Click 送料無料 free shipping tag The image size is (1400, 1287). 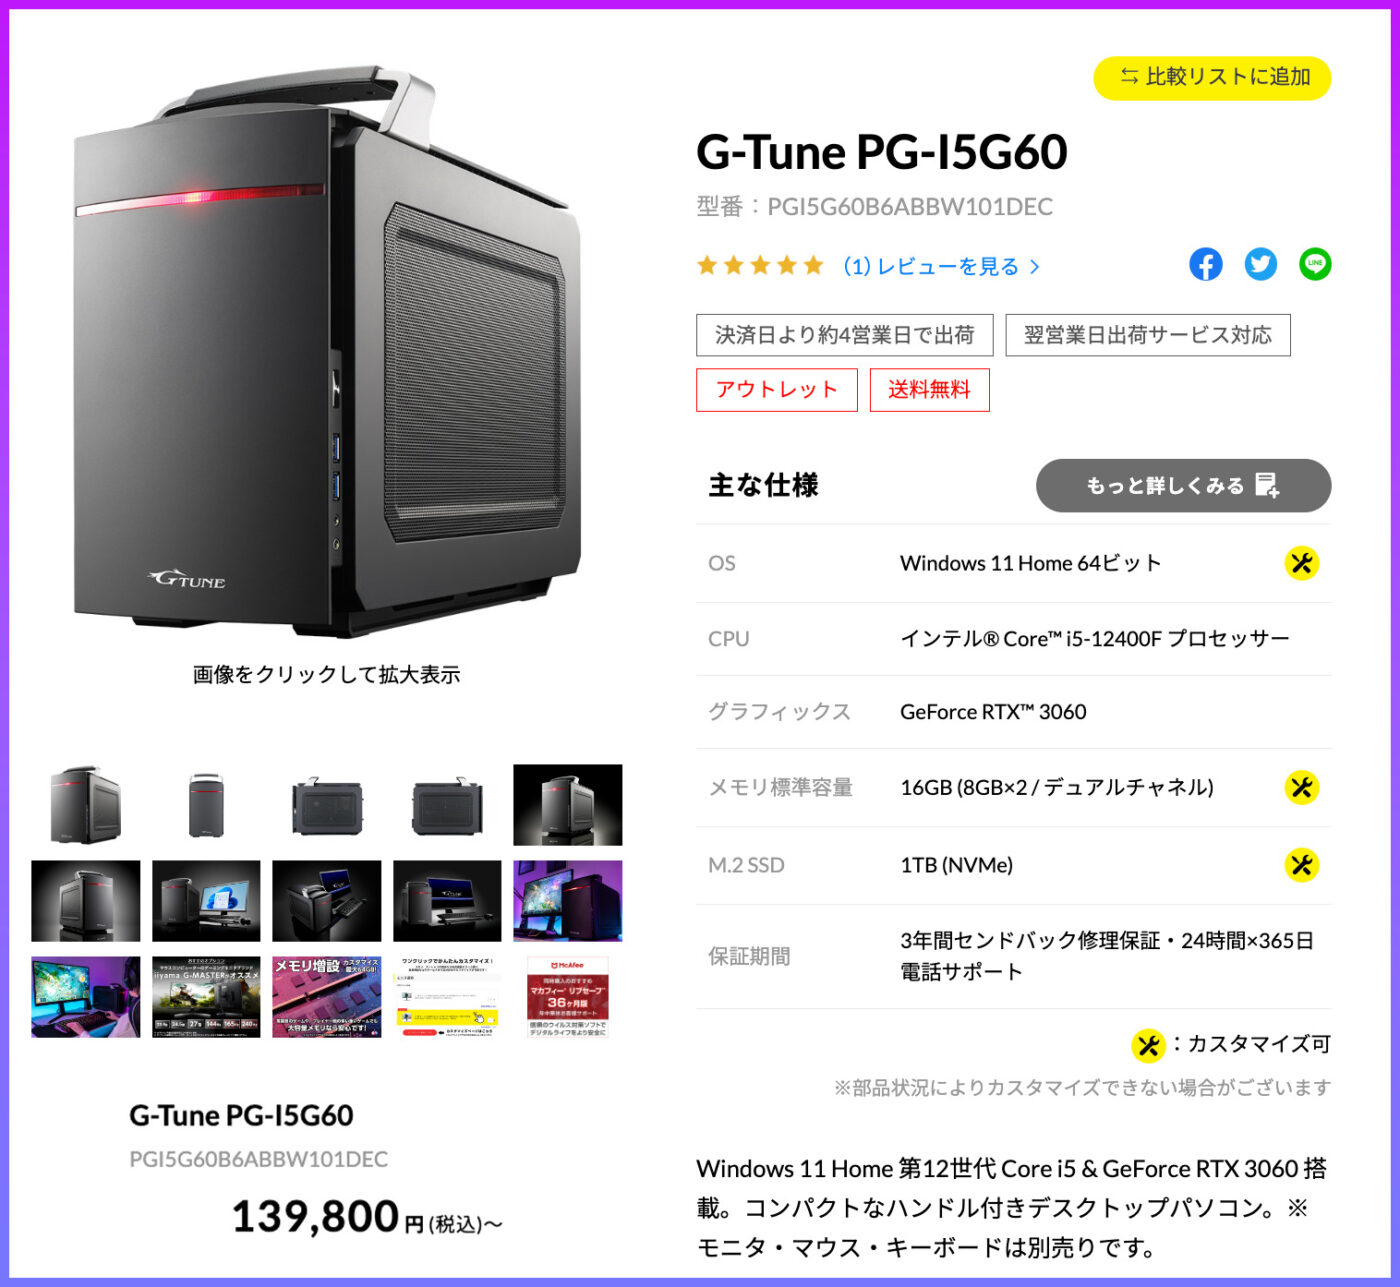tap(930, 390)
